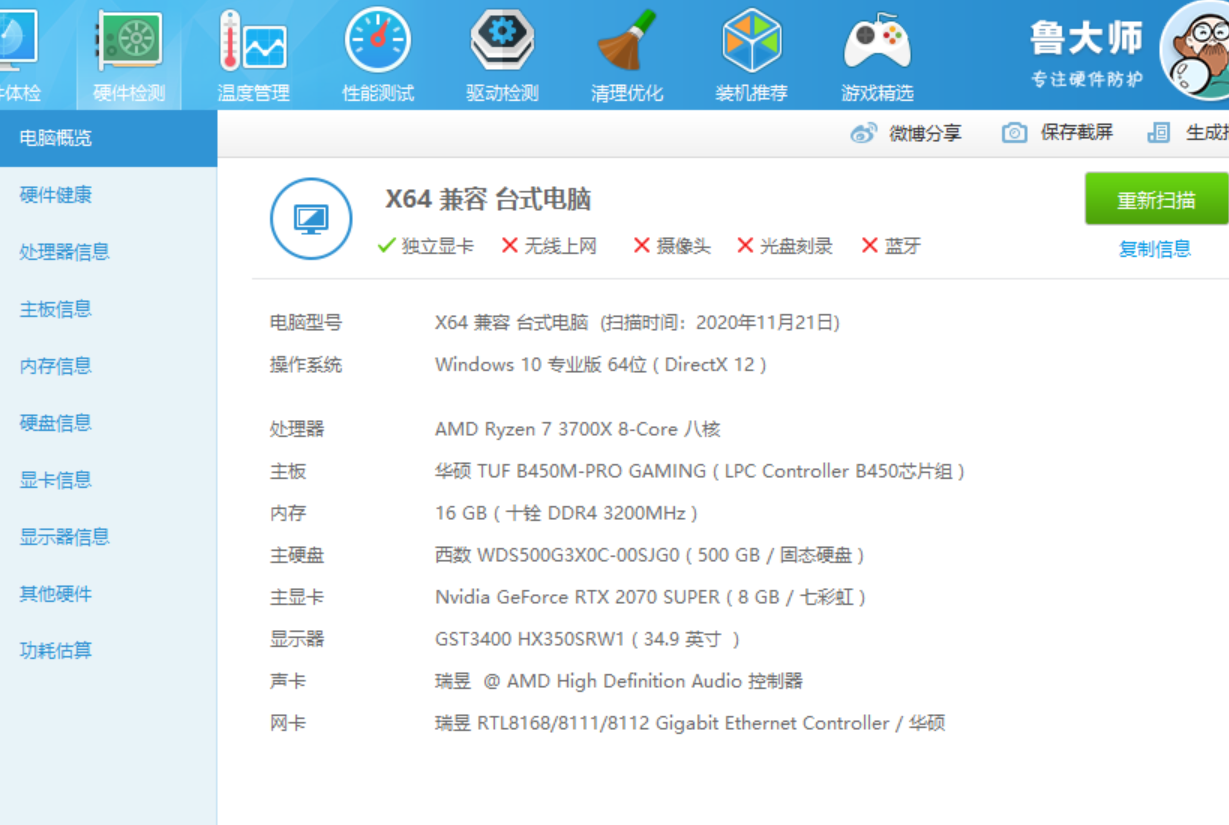Click AMD High Definition Audio text
Screen dimensions: 1229x825
pos(619,681)
